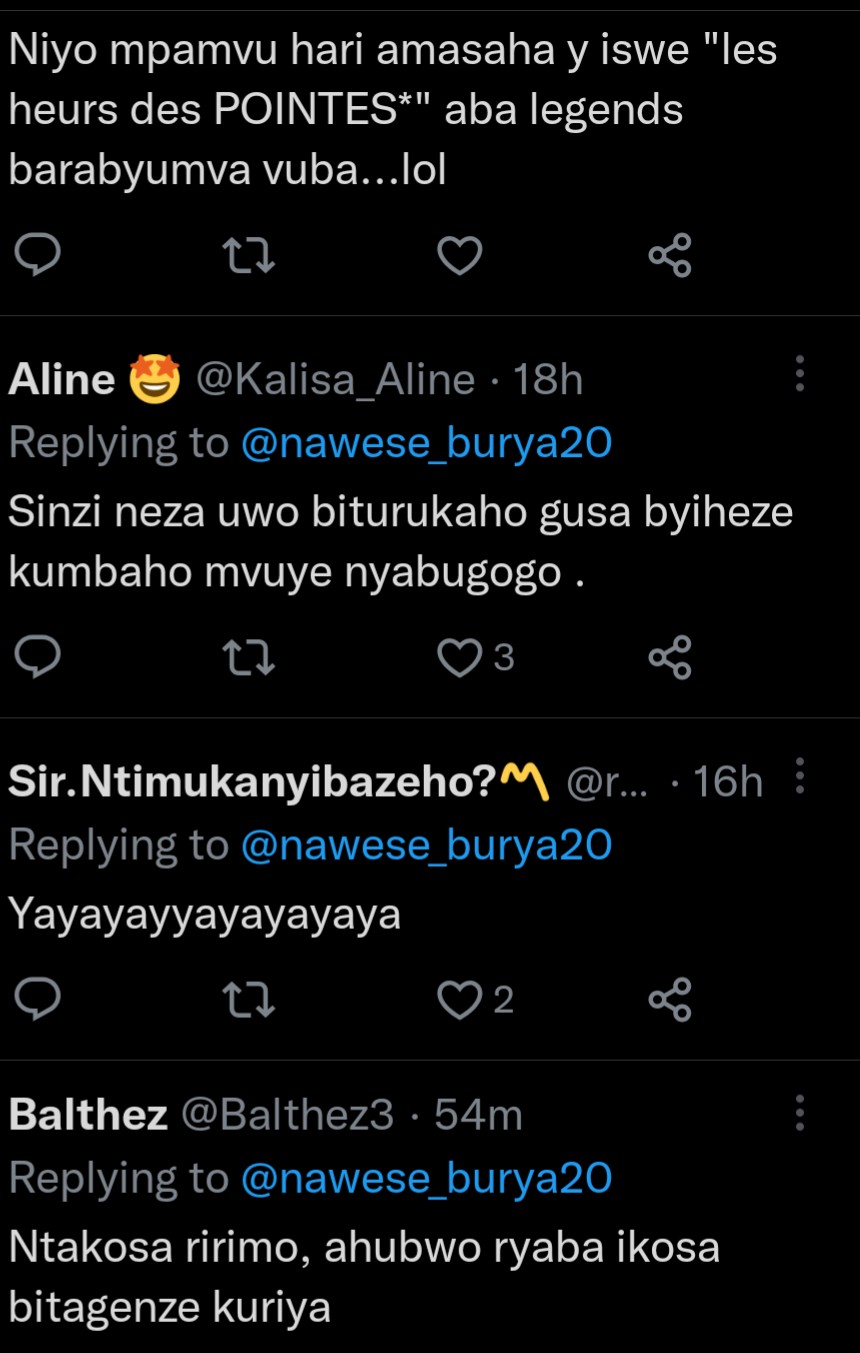Retweet Aline's nyabugogo tweet
The image size is (860, 1353).
(249, 657)
